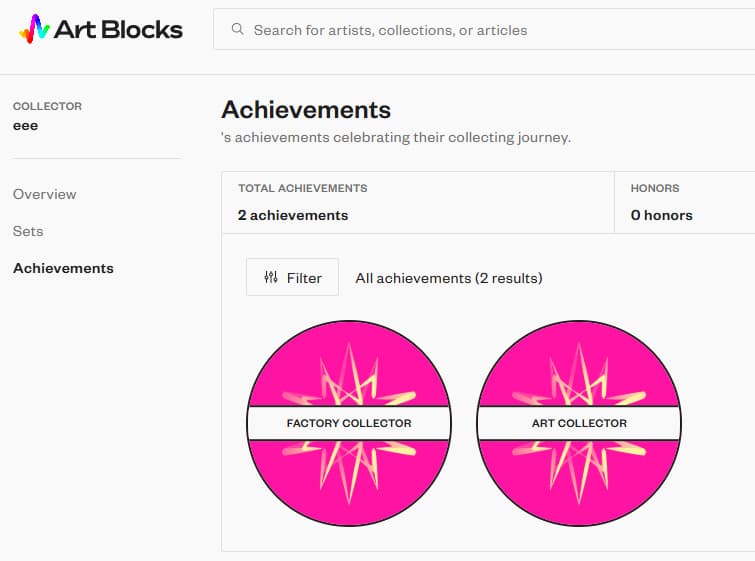Open the Sets section in the sidebar
Image resolution: width=755 pixels, height=561 pixels.
tap(28, 231)
